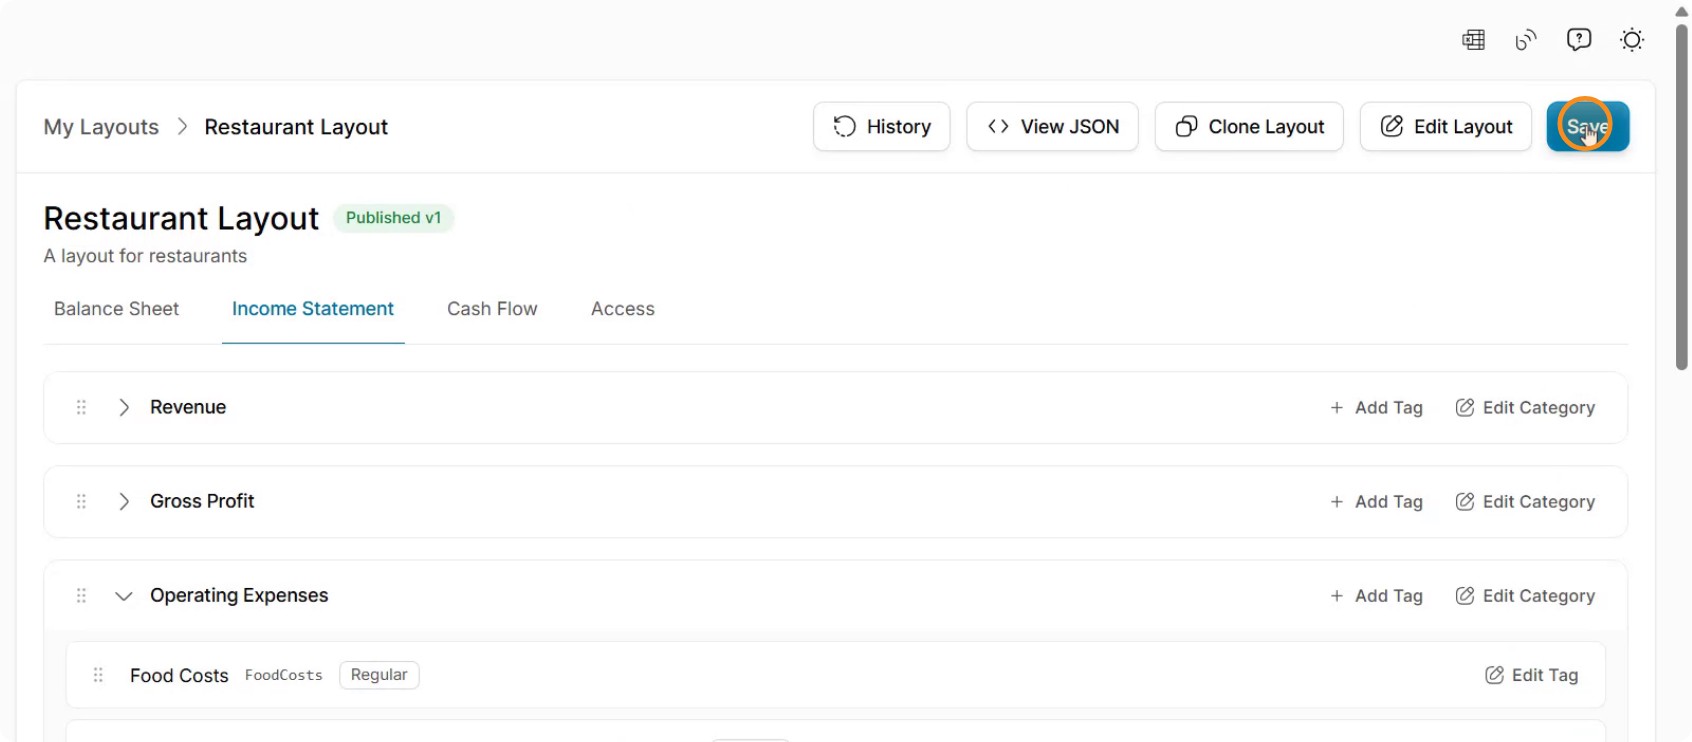The height and width of the screenshot is (742, 1692).
Task: Click the FoodCosts tag code text
Action: point(284,675)
